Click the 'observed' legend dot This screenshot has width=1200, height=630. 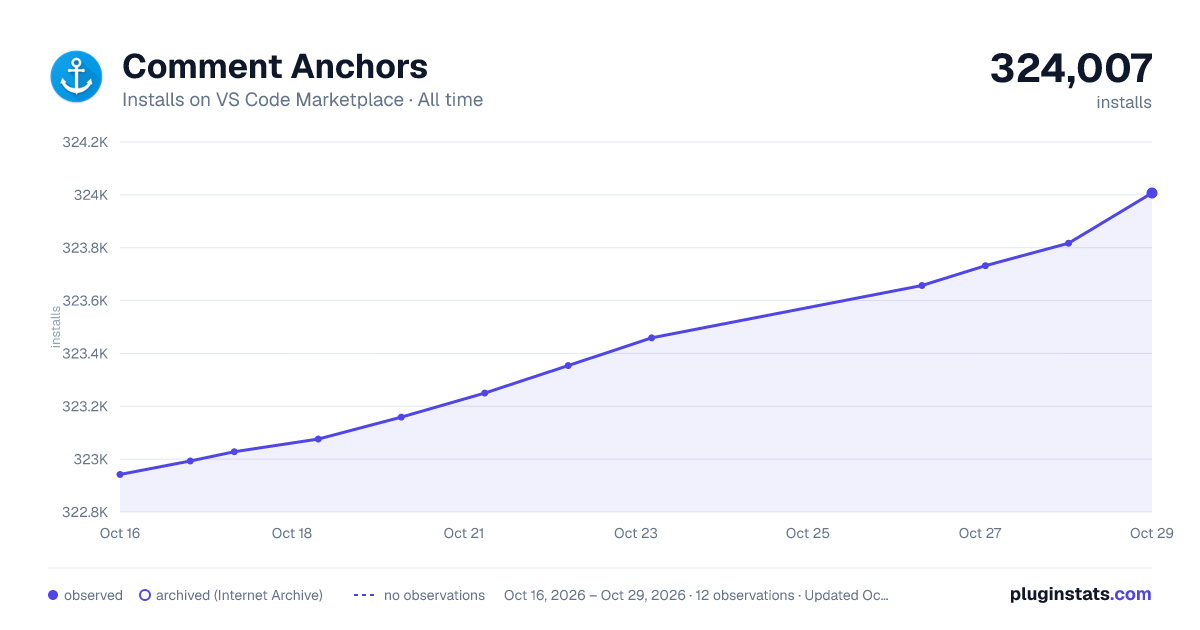pyautogui.click(x=53, y=595)
